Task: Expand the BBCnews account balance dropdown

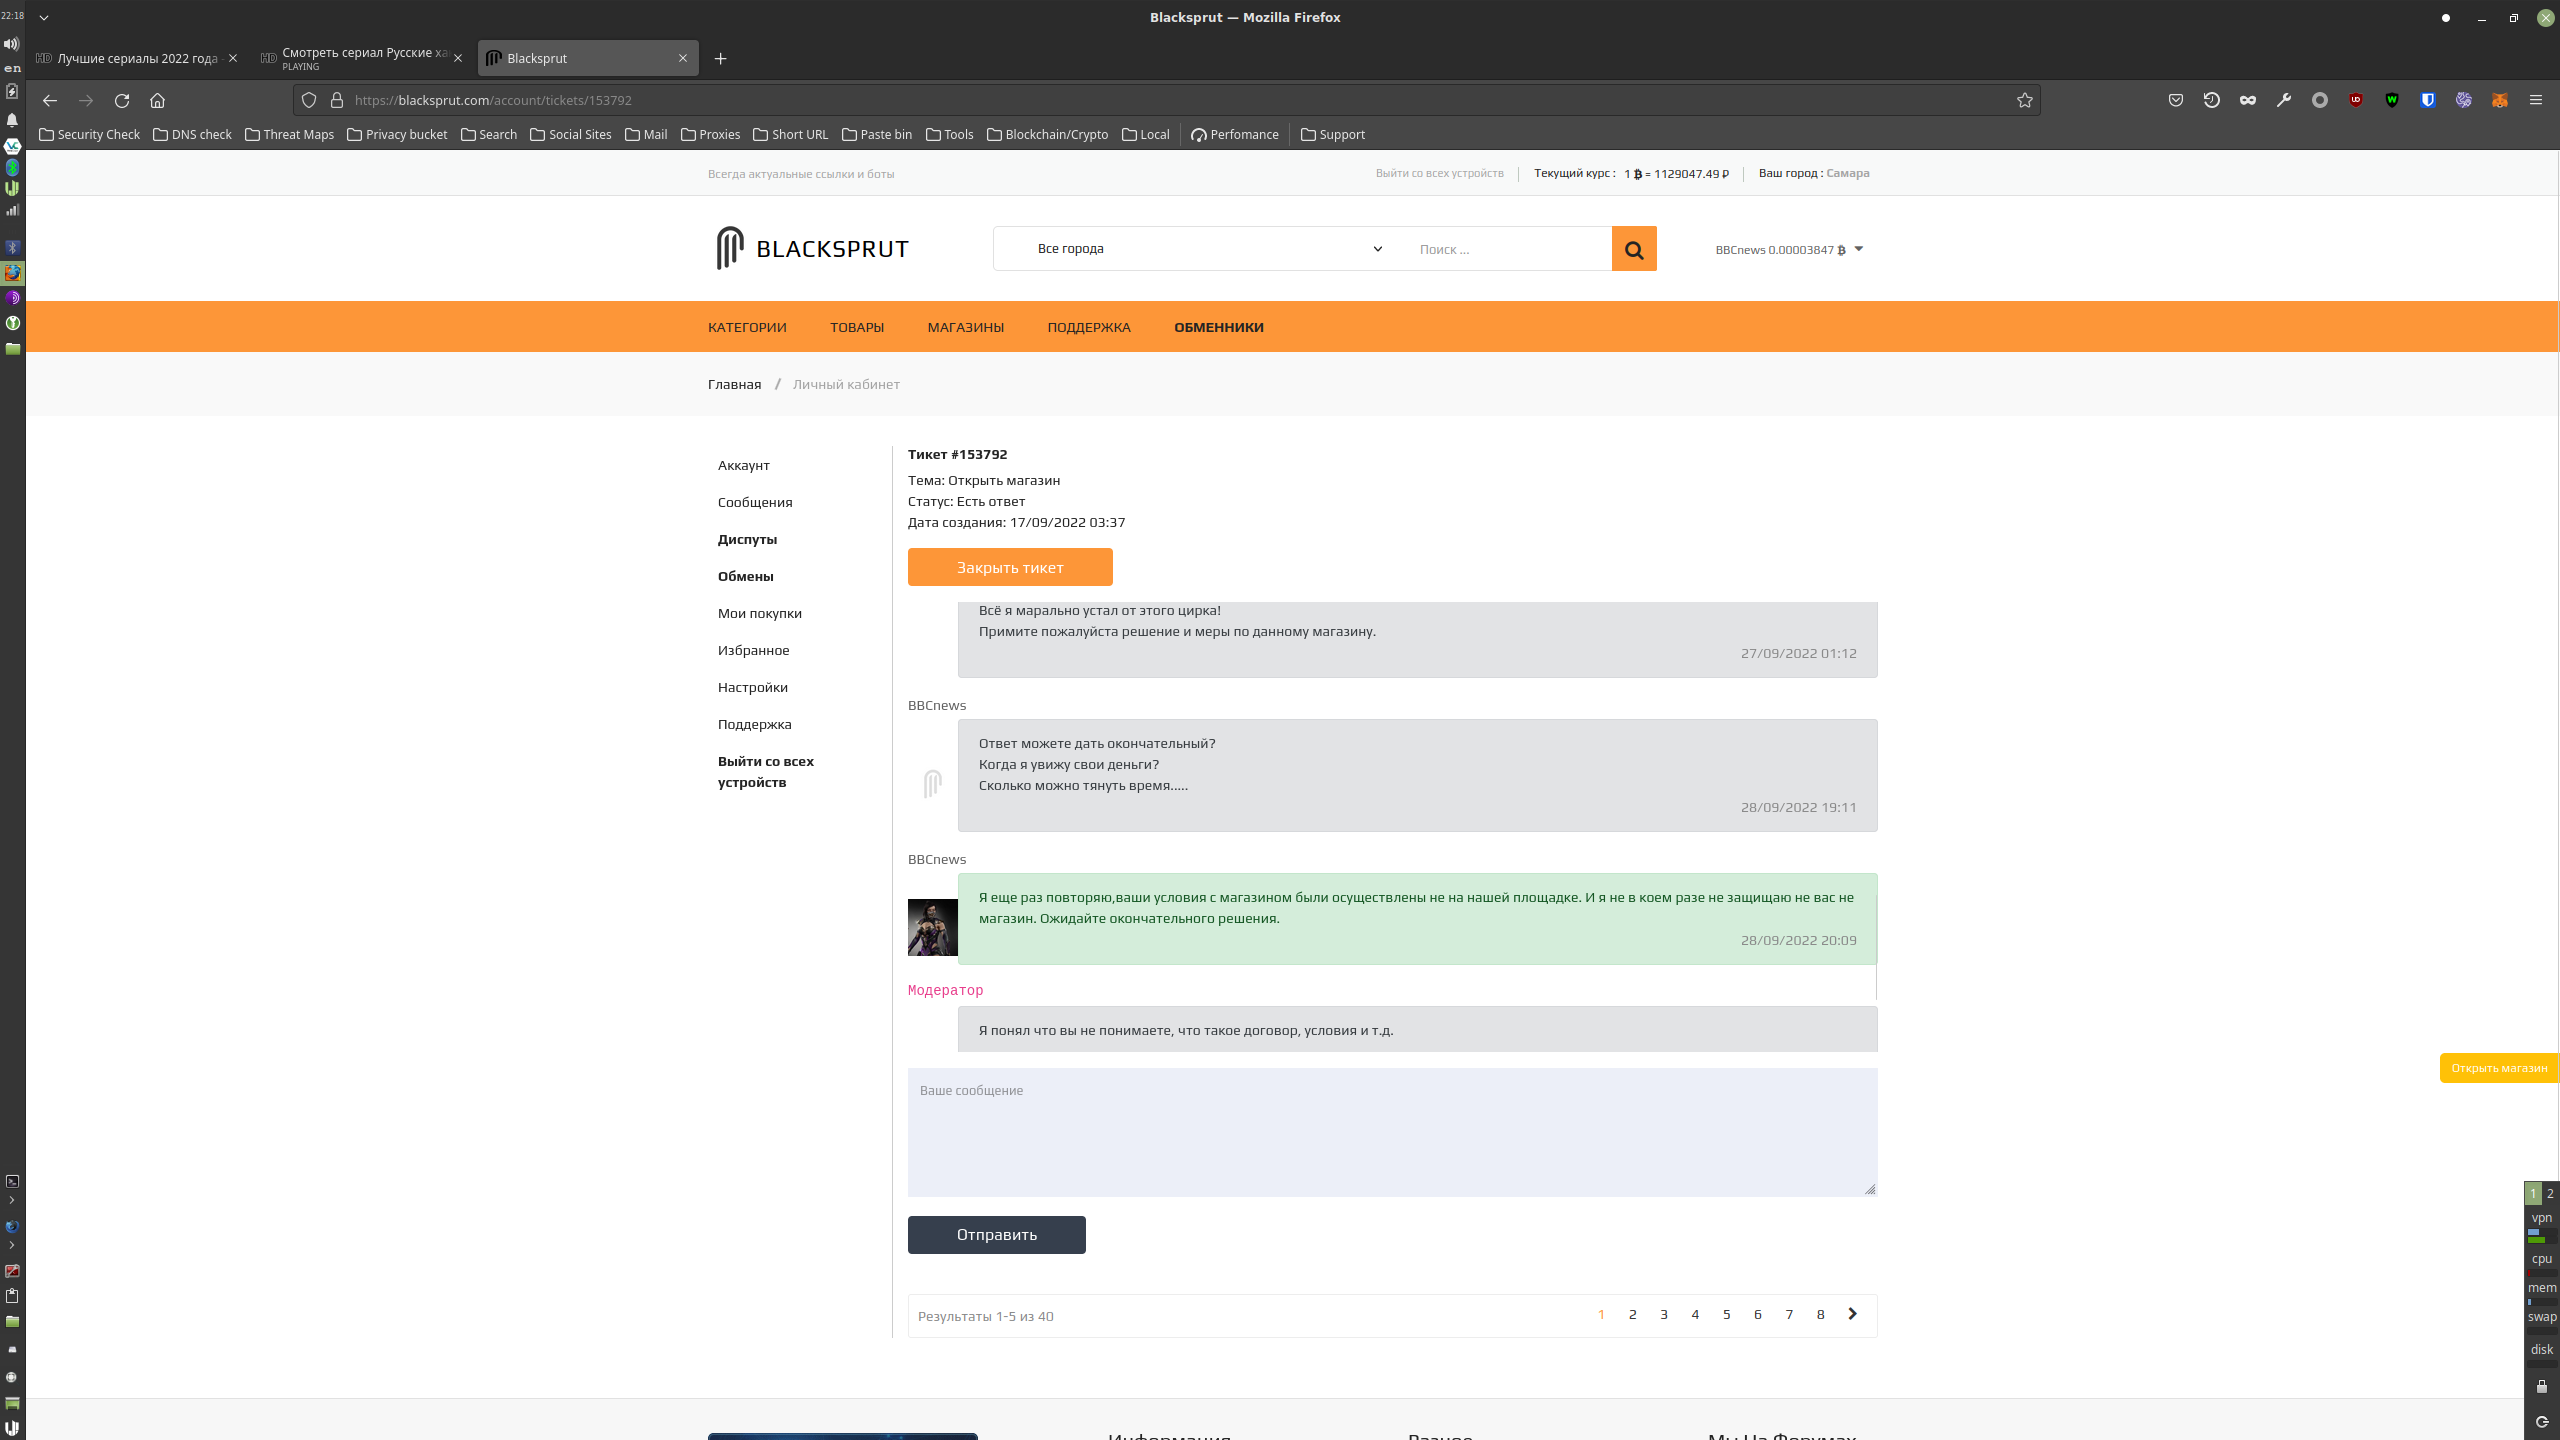Action: 1789,250
